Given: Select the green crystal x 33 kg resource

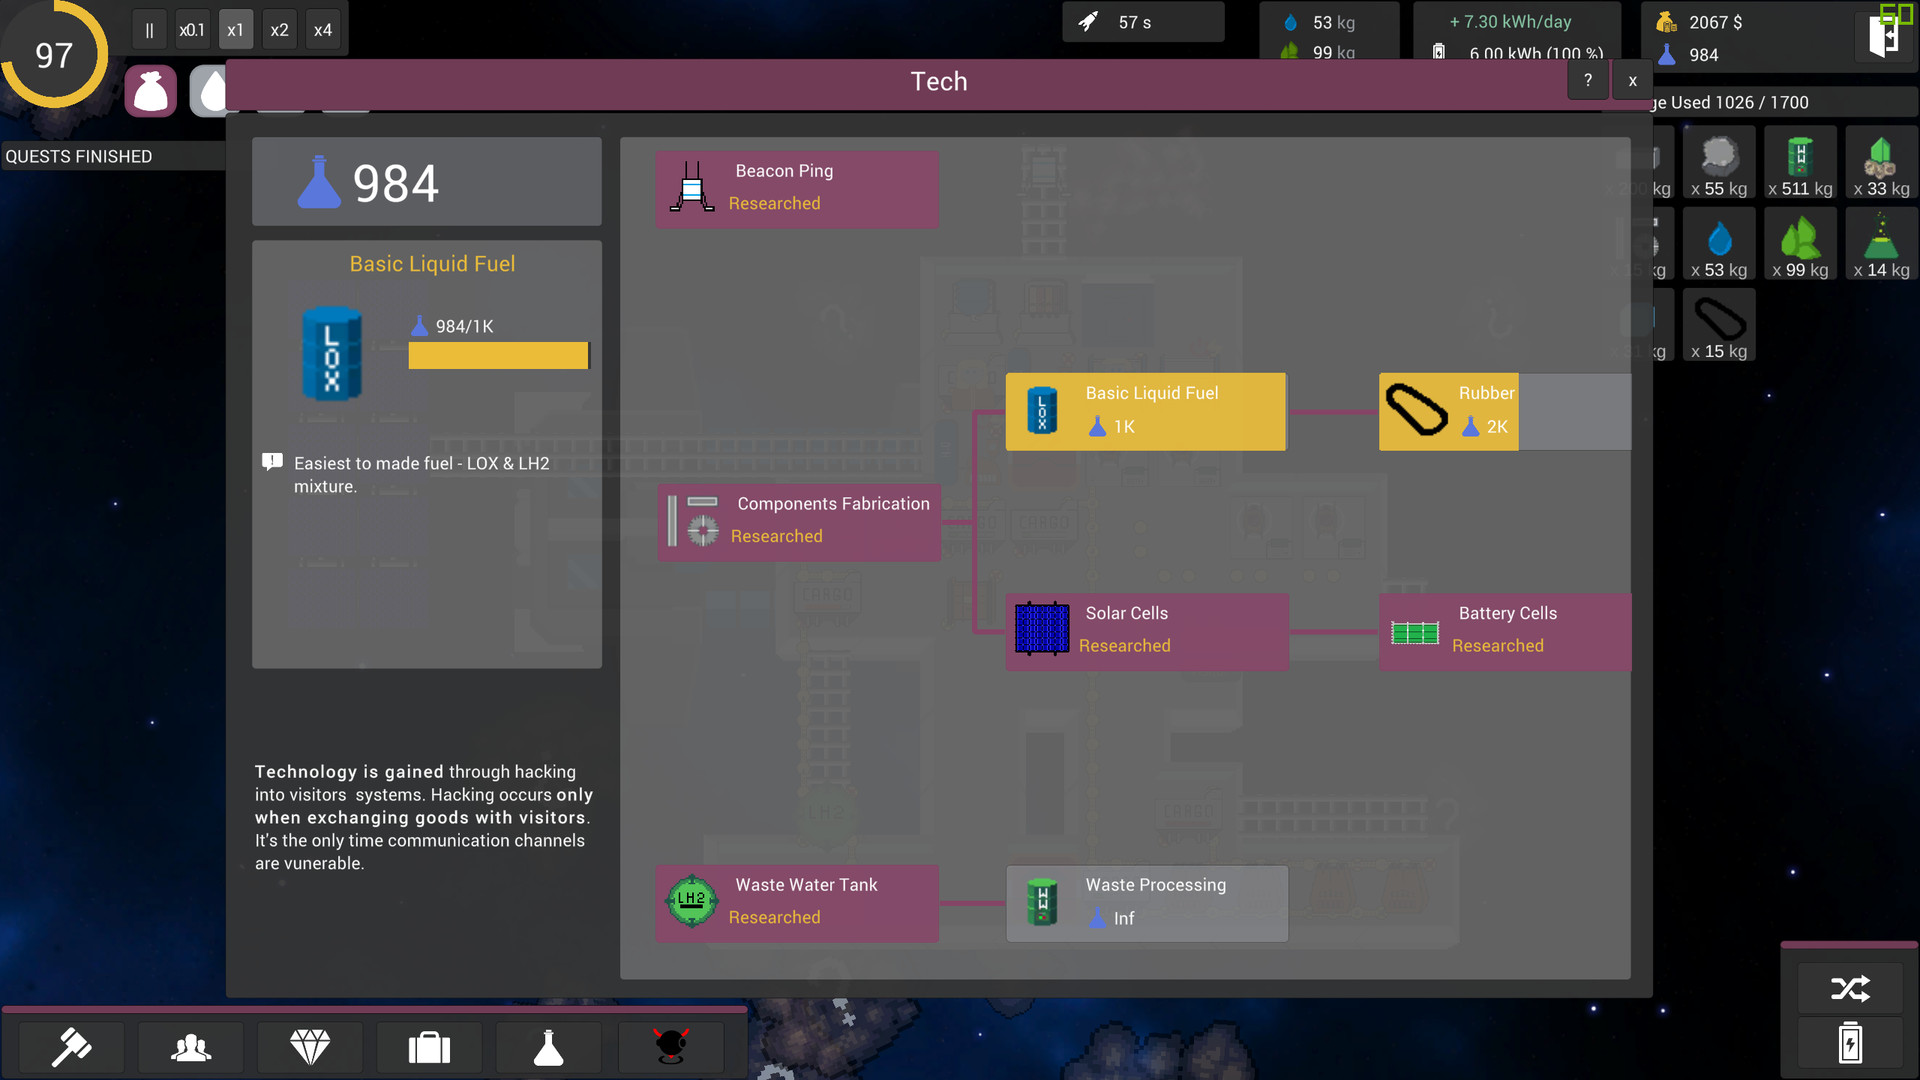Looking at the screenshot, I should [1880, 162].
